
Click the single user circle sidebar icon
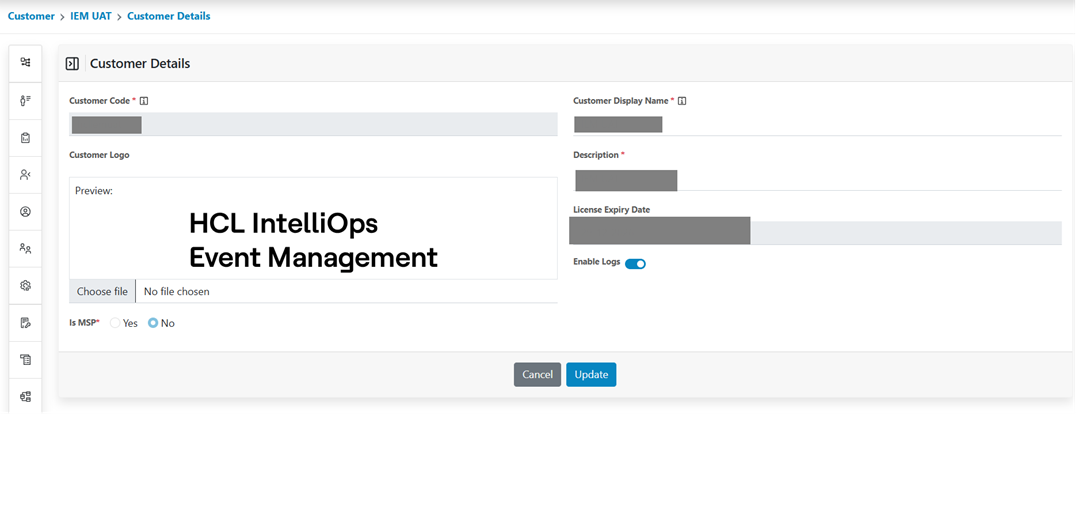click(25, 212)
